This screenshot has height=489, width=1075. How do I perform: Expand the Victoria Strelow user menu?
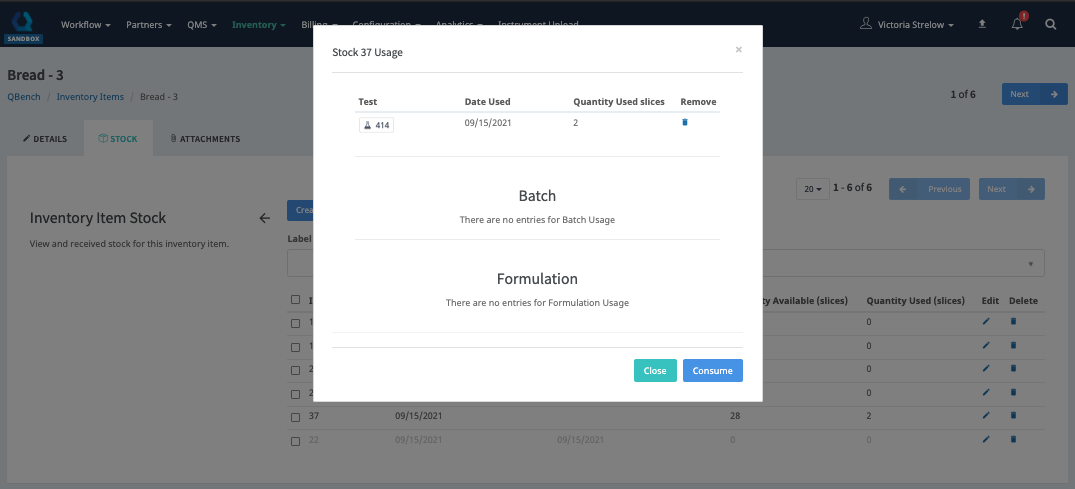(907, 24)
